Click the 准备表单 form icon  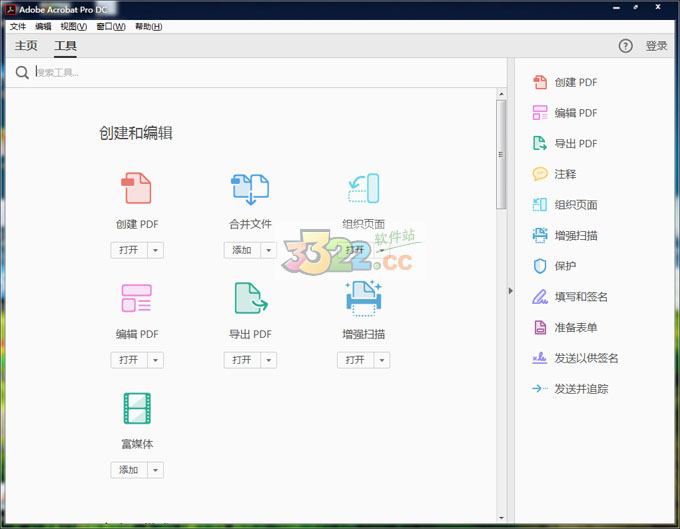[540, 327]
